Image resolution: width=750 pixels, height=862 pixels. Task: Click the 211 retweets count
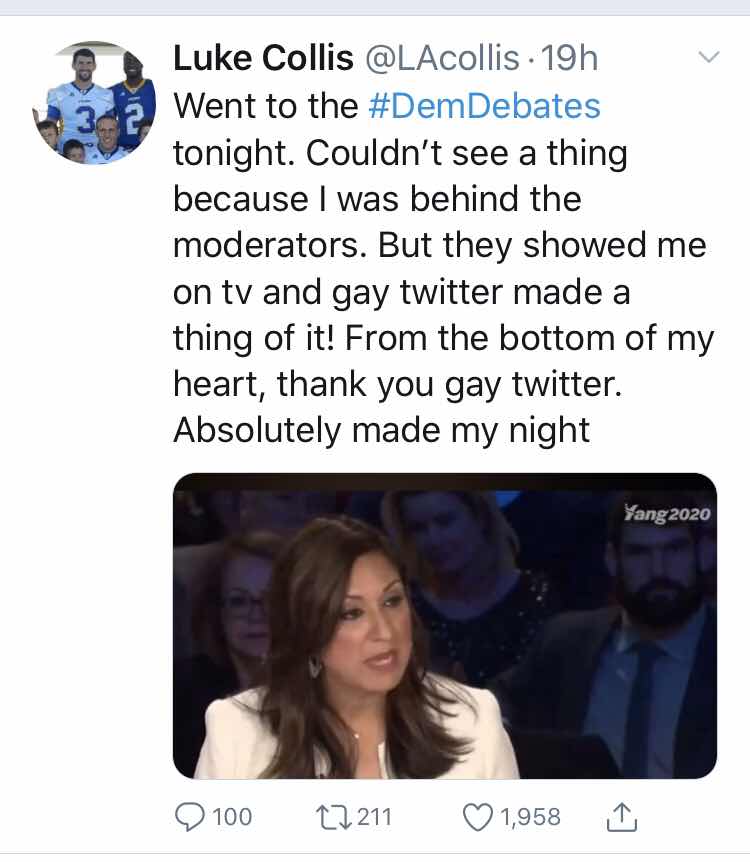pyautogui.click(x=374, y=817)
